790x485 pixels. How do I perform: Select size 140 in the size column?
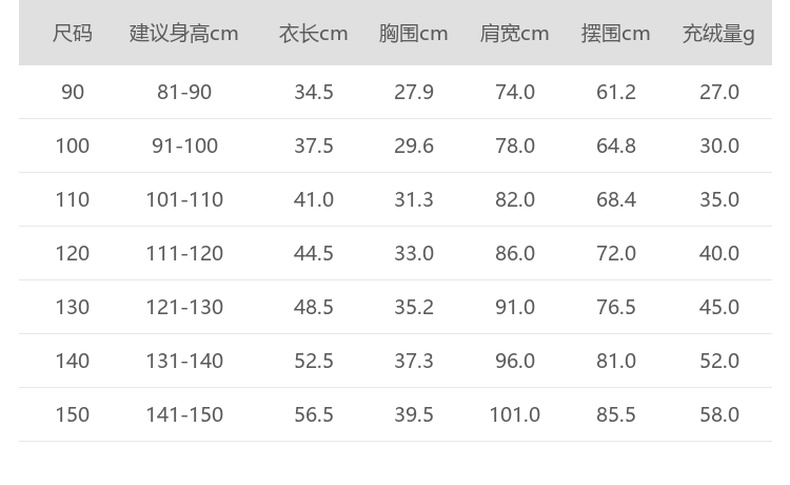[72, 361]
